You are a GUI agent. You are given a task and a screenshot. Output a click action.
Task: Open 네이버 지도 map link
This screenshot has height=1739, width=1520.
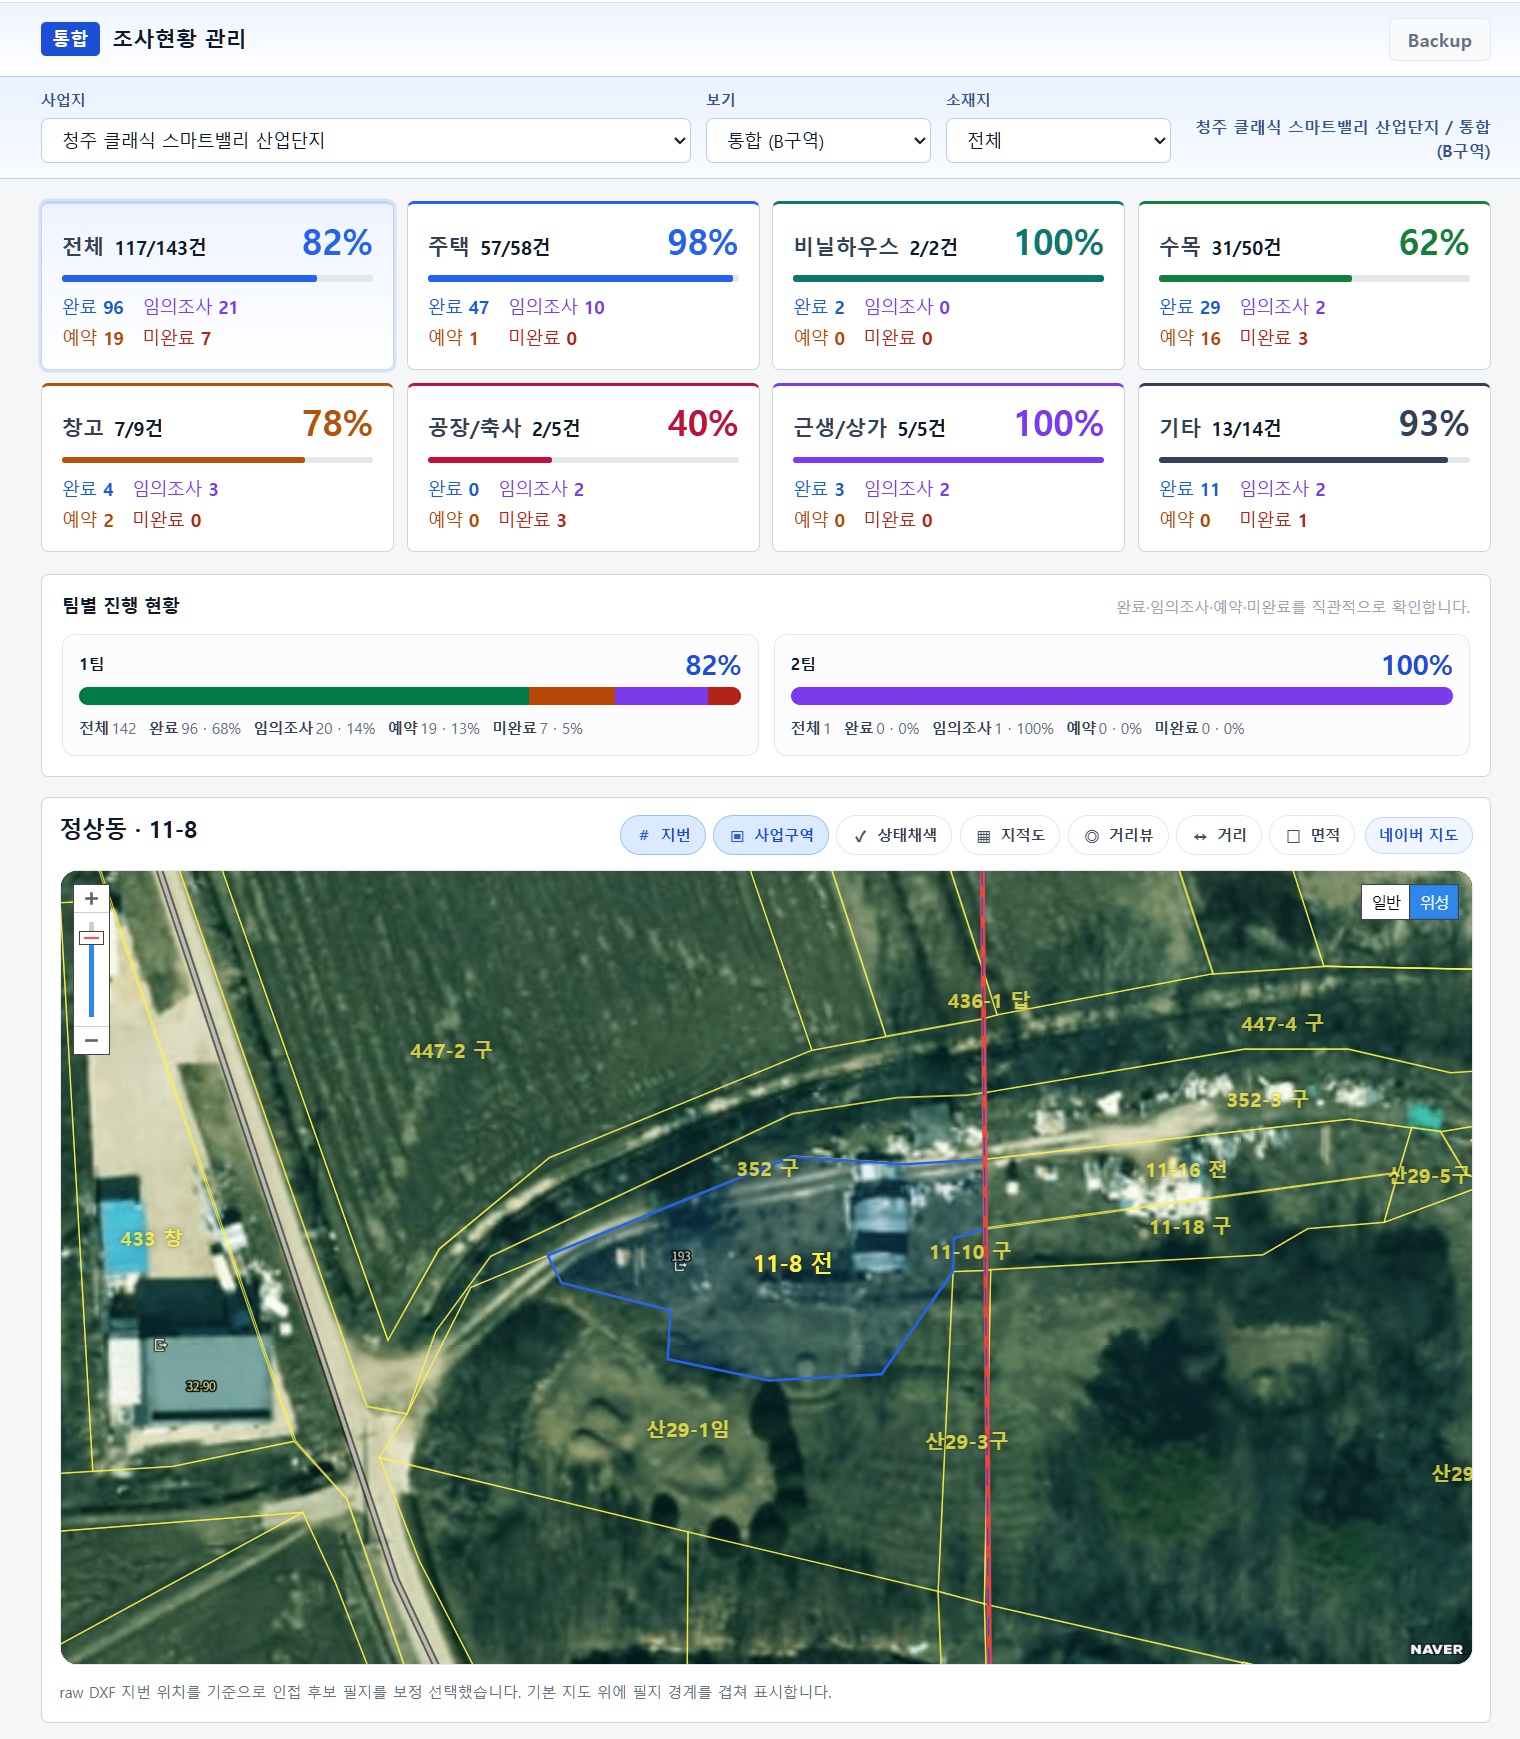pyautogui.click(x=1417, y=835)
